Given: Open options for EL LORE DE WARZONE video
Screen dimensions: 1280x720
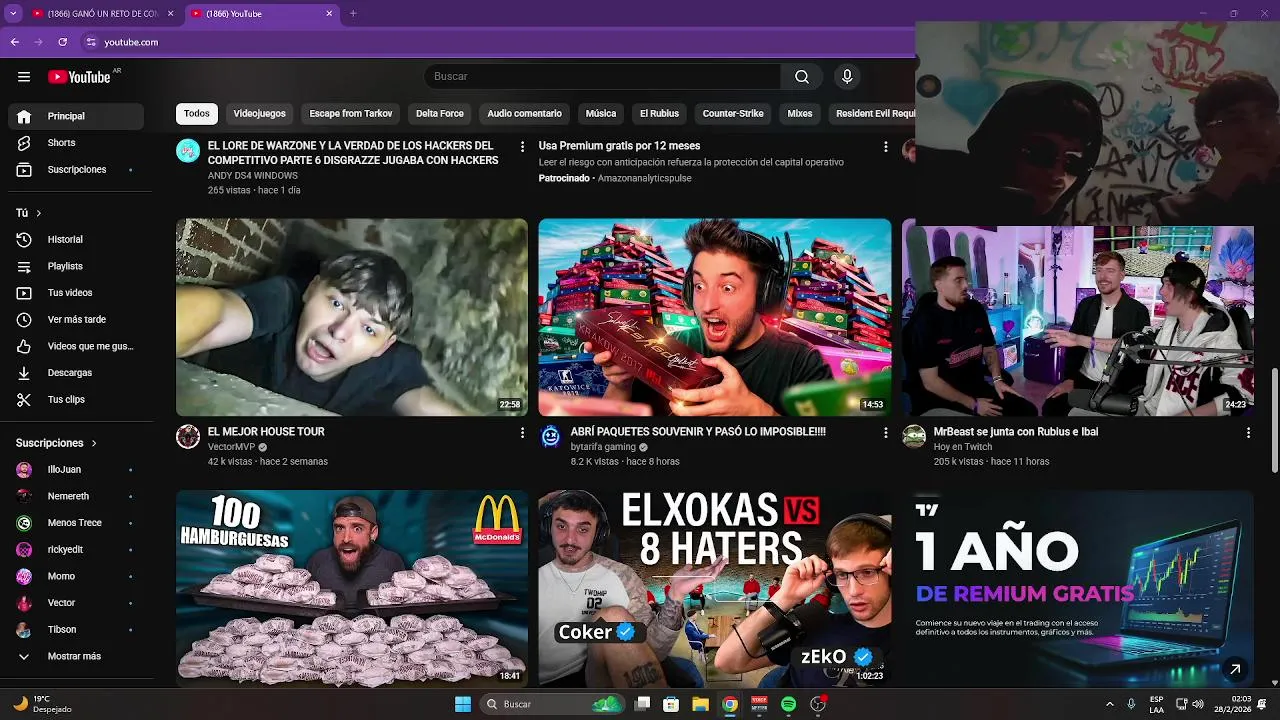Looking at the screenshot, I should pyautogui.click(x=522, y=147).
